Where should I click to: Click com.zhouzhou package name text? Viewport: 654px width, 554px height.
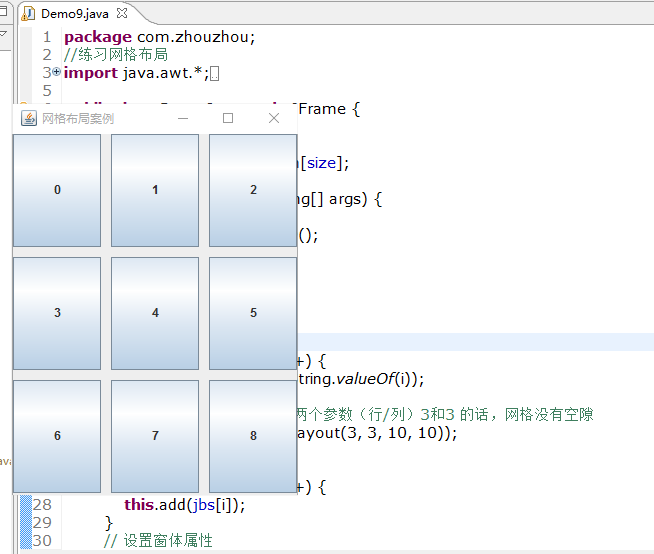pyautogui.click(x=194, y=37)
